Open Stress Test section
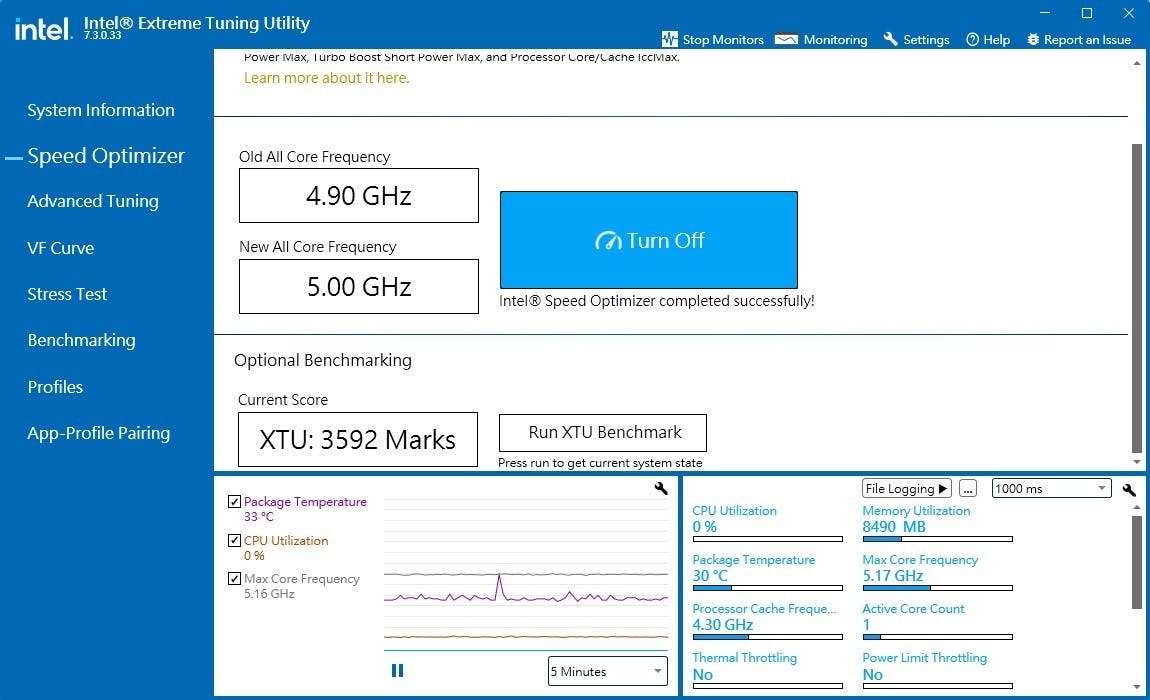 click(x=67, y=294)
